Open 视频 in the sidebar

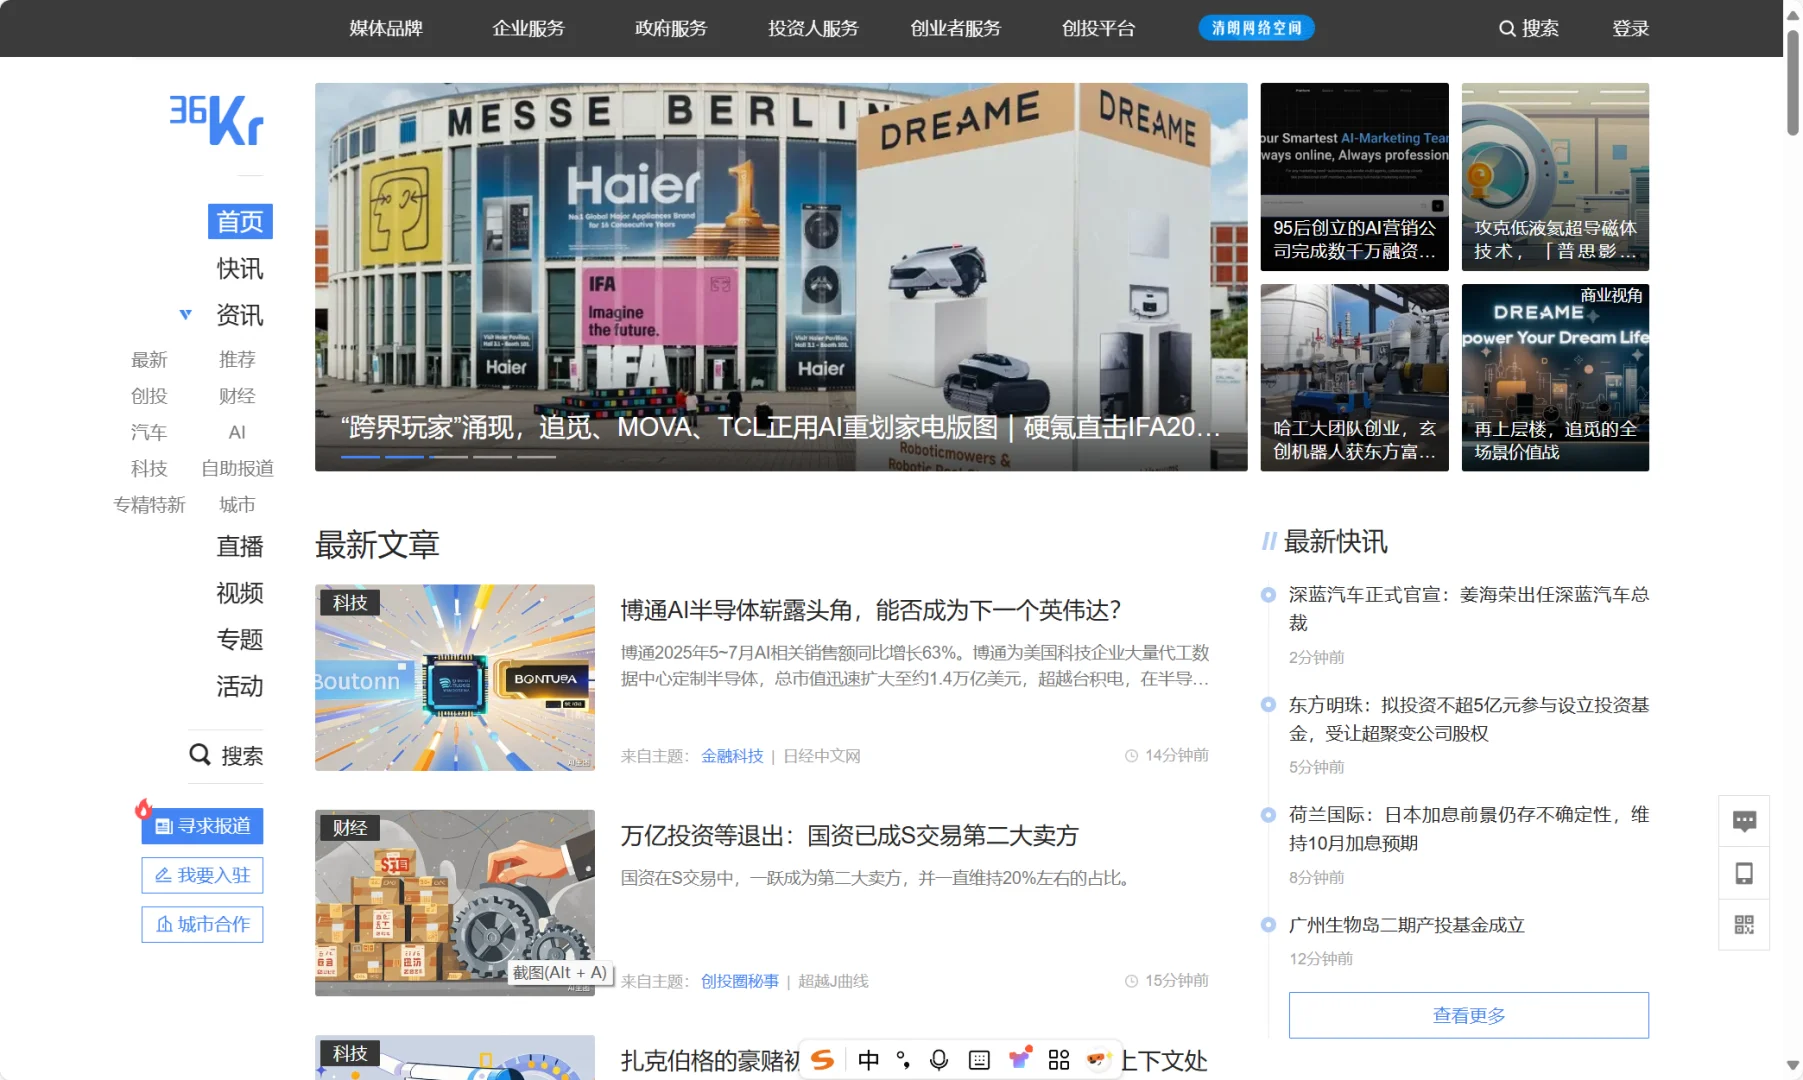tap(240, 593)
